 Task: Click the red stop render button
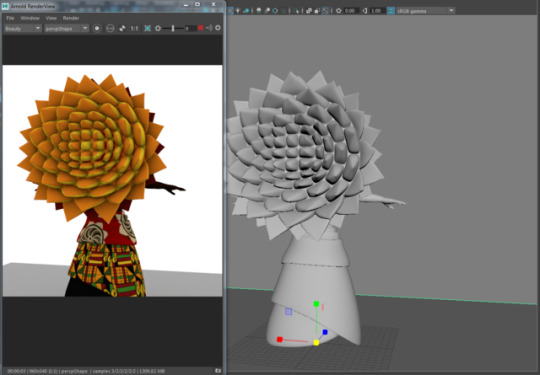pos(200,28)
